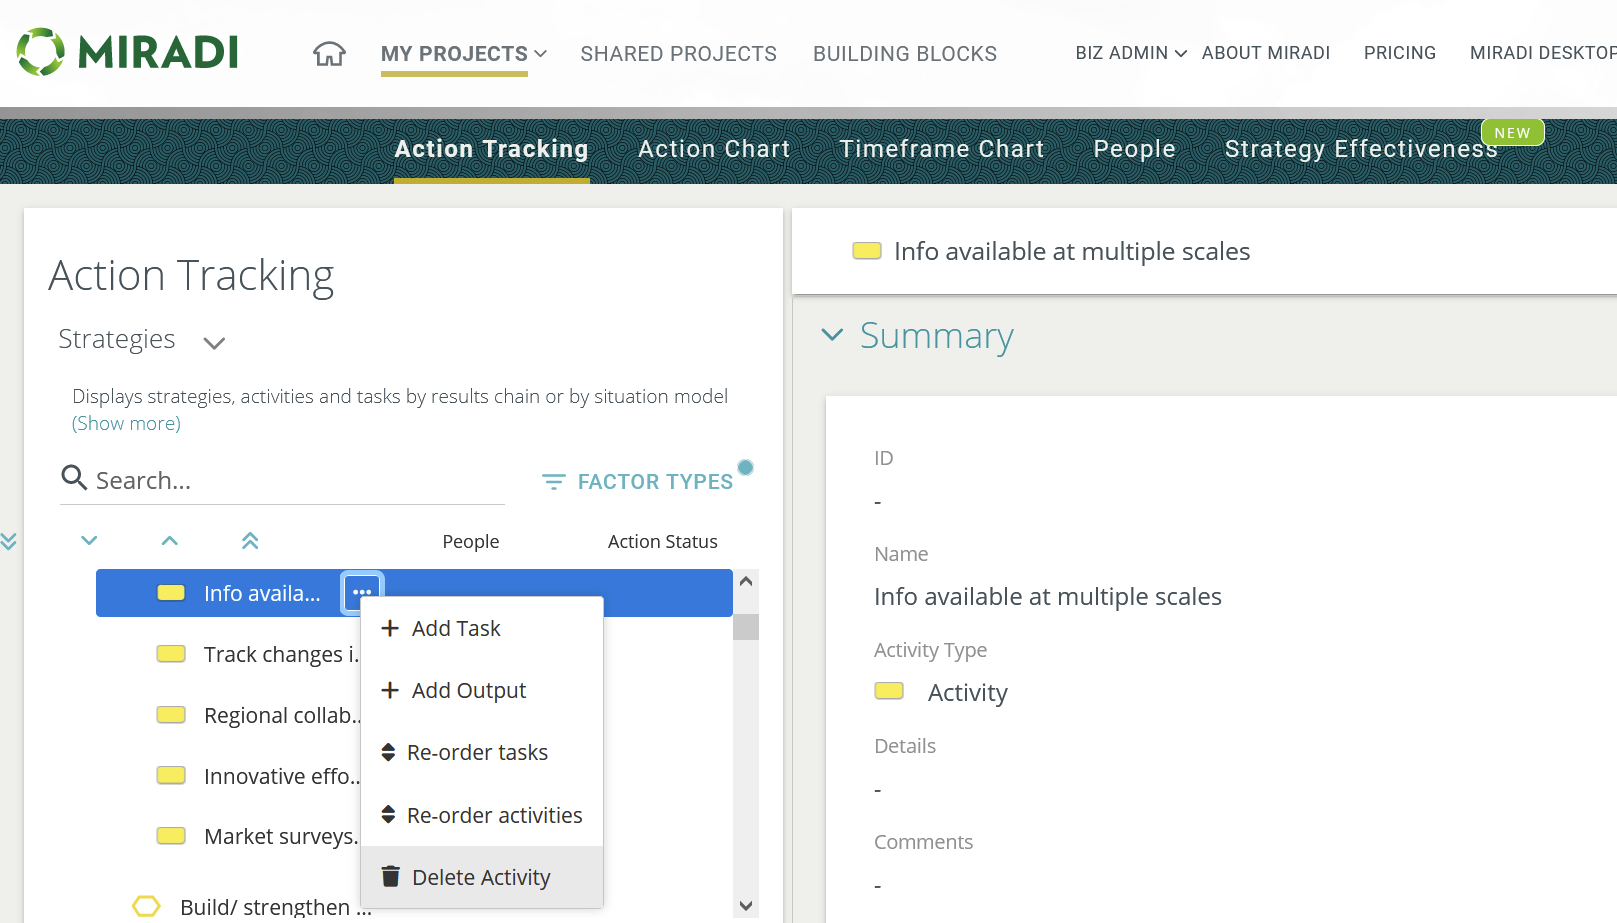Open the three-dot menu on Info availa row
The height and width of the screenshot is (923, 1617).
point(362,593)
